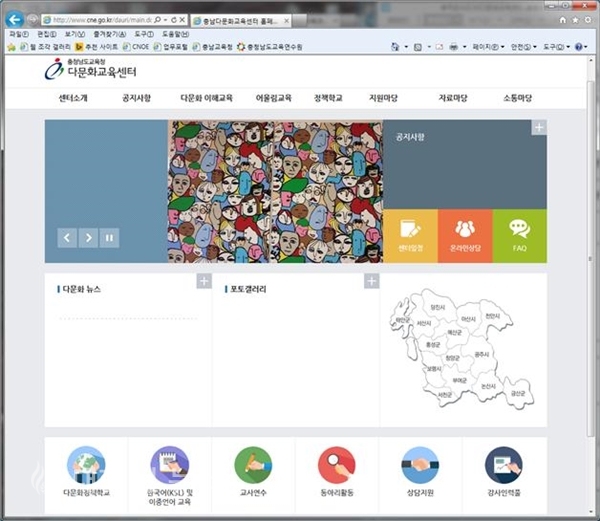Open the 파일(F) menu
The width and height of the screenshot is (600, 521).
click(x=19, y=34)
